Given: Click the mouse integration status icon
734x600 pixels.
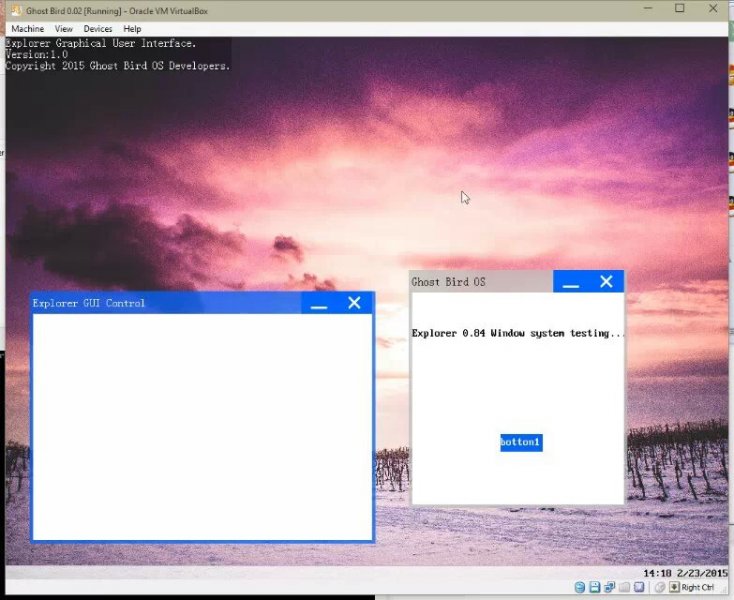Looking at the screenshot, I should pyautogui.click(x=660, y=587).
